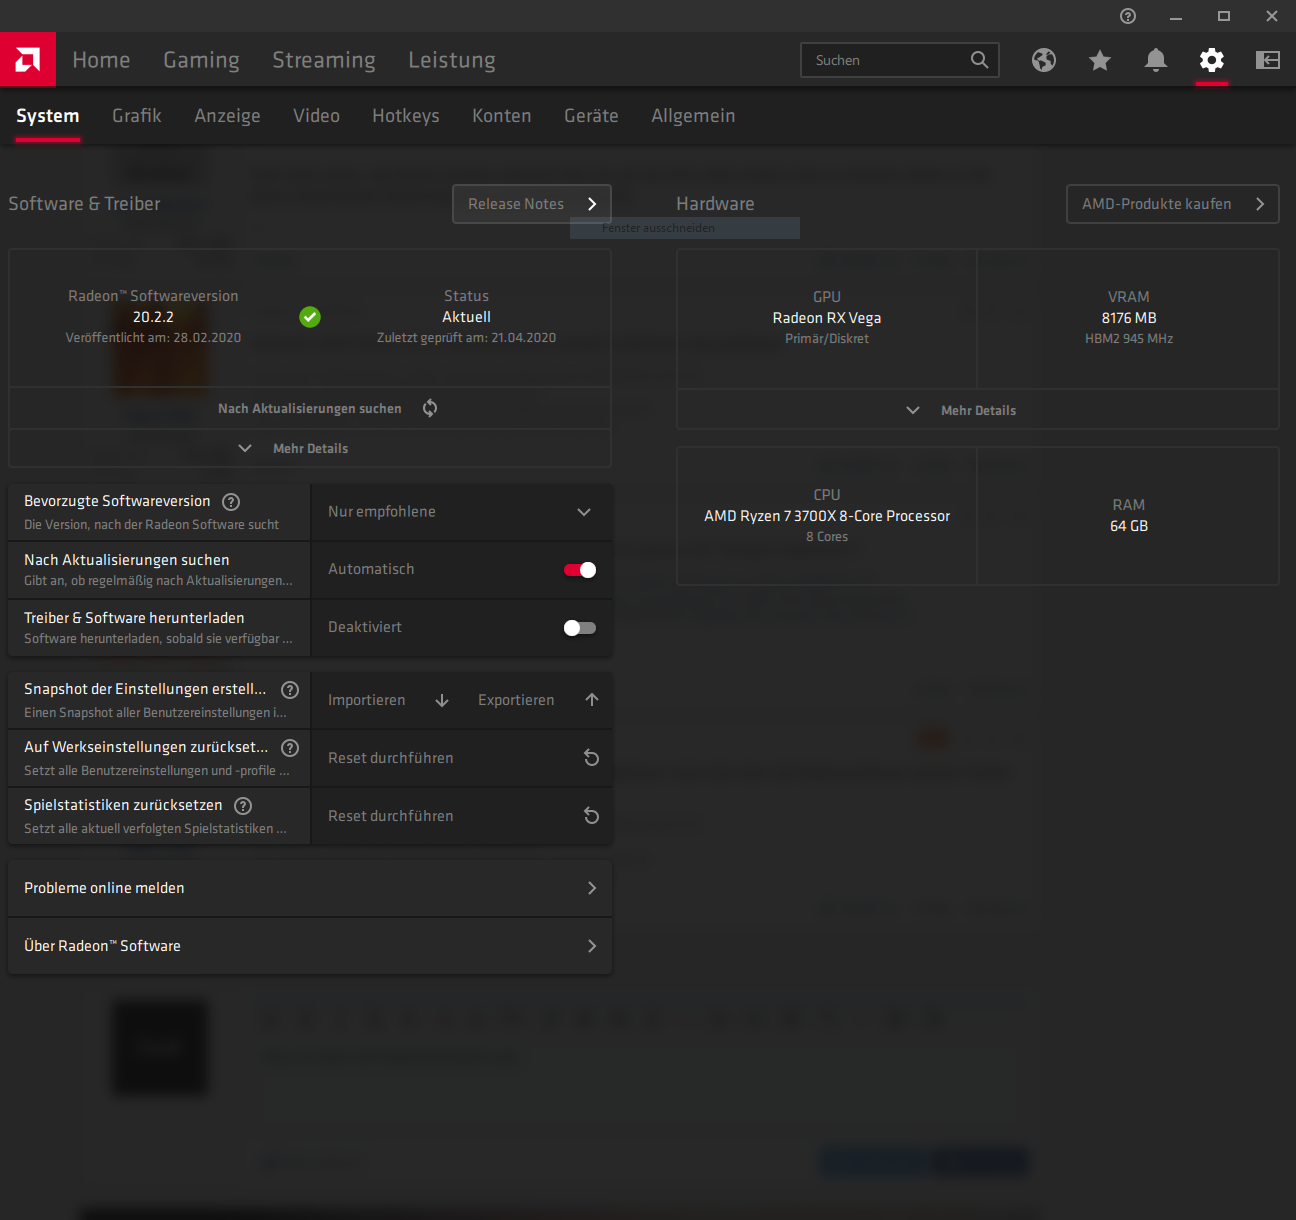Open settings gear icon
This screenshot has height=1220, width=1296.
[x=1212, y=60]
